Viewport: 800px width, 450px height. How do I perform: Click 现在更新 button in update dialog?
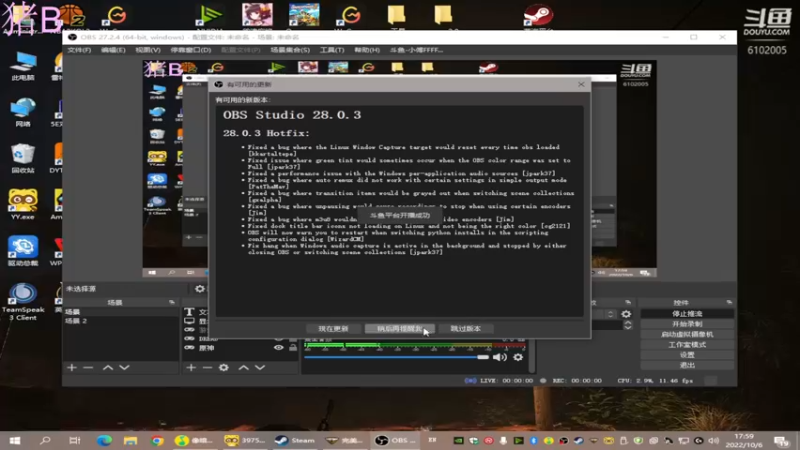(x=333, y=329)
